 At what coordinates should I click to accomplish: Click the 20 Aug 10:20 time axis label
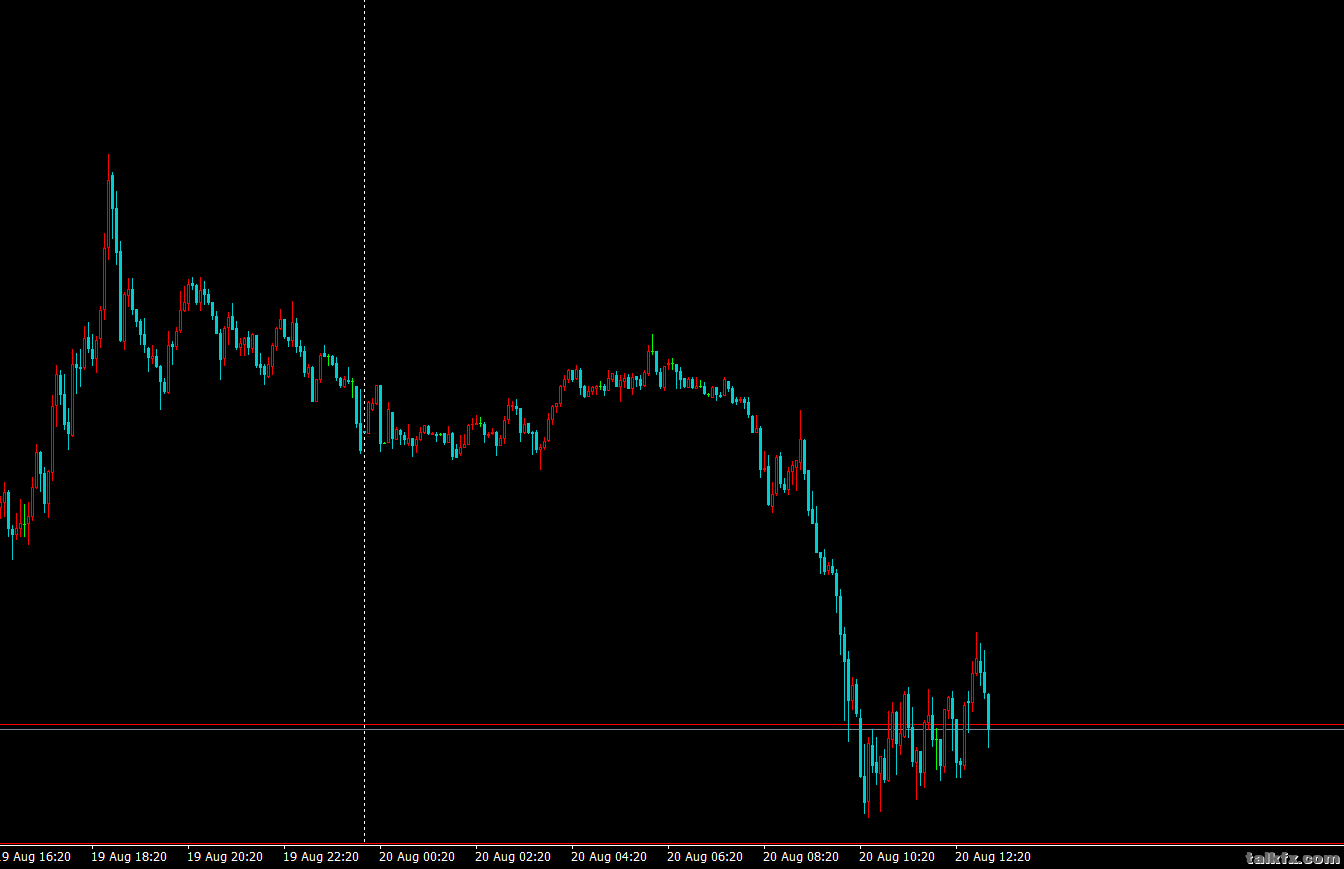tap(897, 857)
